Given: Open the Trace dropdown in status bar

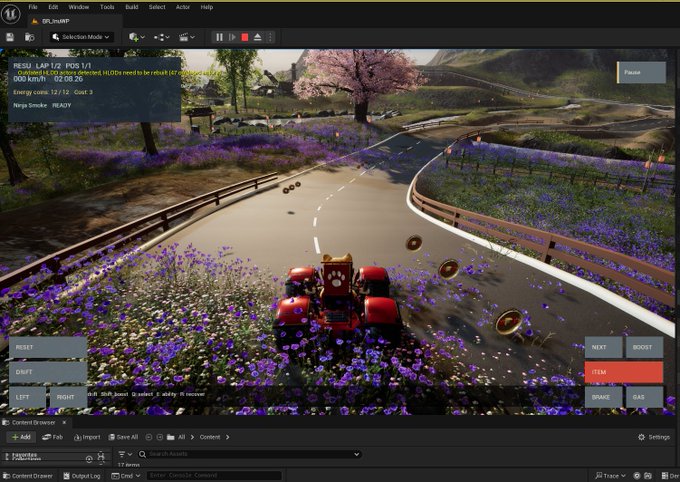Looking at the screenshot, I should 611,476.
